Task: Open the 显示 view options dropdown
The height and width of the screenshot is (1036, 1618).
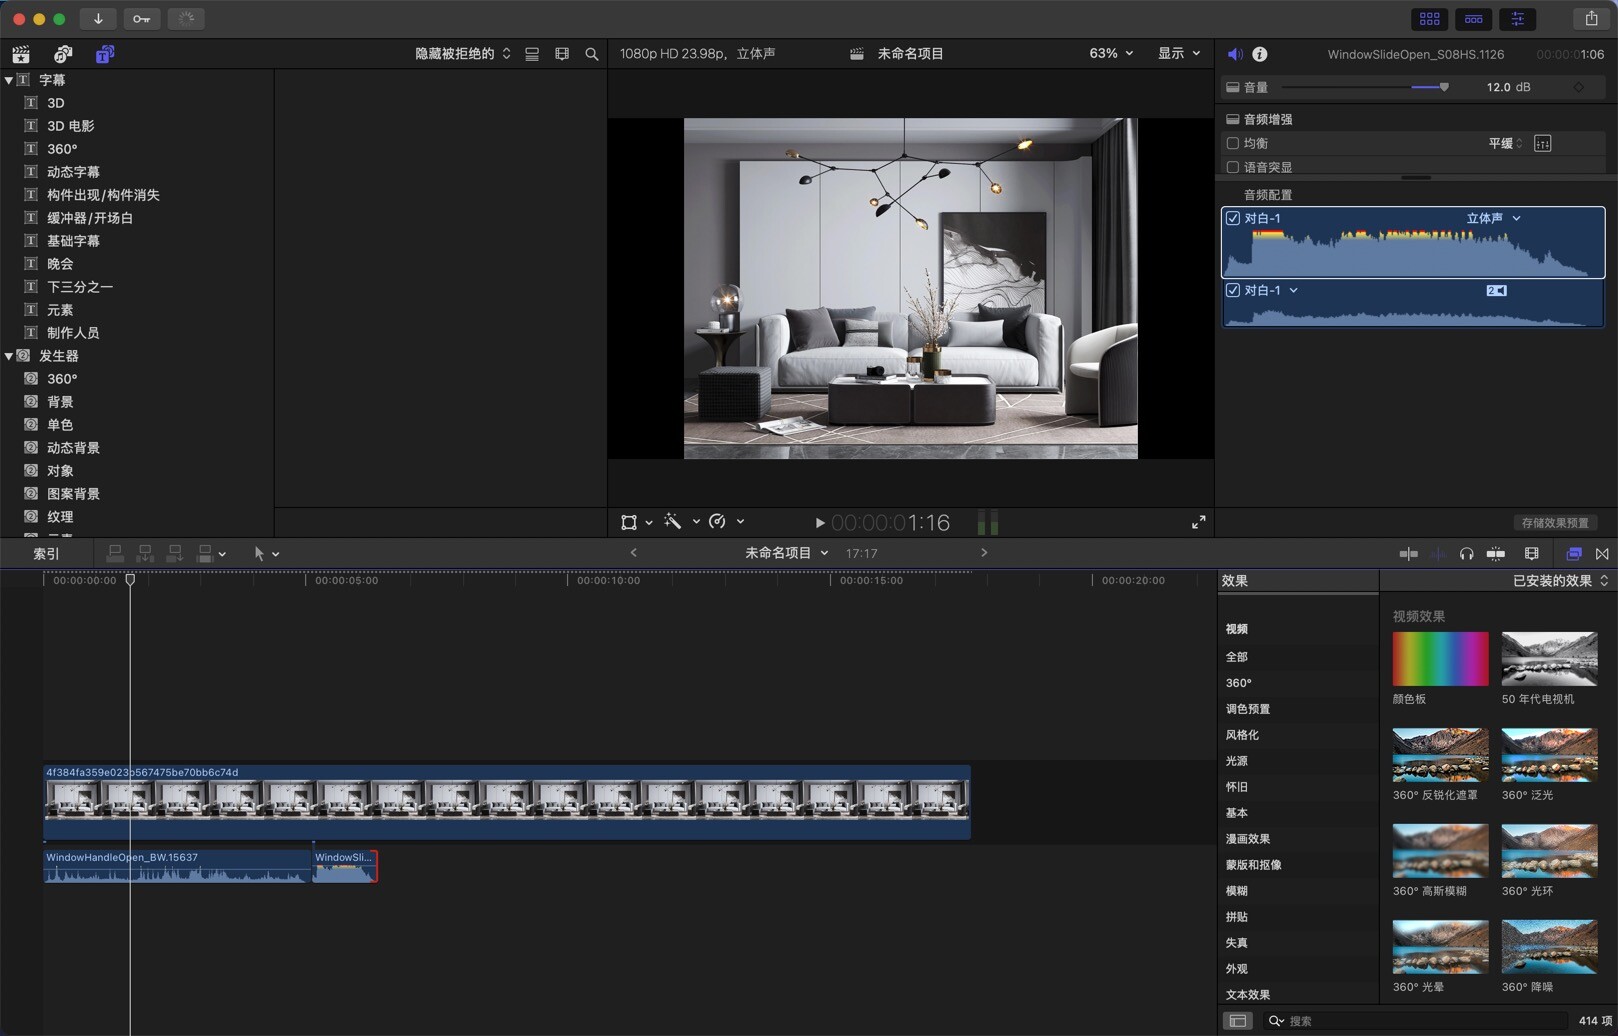Action: pos(1179,54)
